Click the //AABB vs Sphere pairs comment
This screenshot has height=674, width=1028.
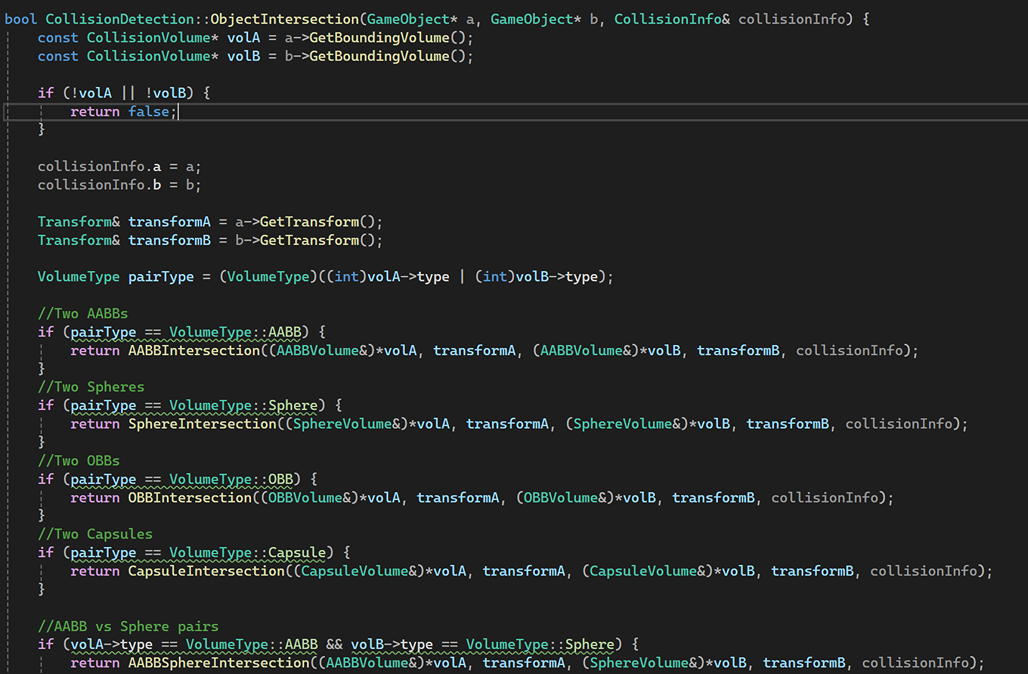127,626
